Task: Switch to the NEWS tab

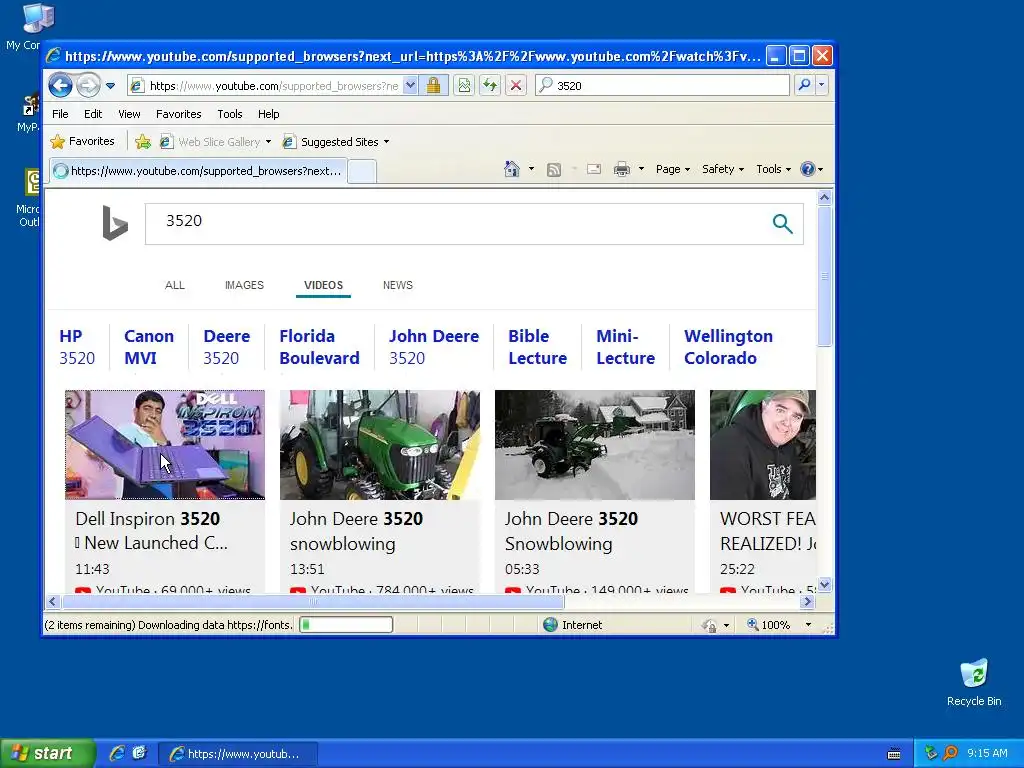Action: point(398,285)
